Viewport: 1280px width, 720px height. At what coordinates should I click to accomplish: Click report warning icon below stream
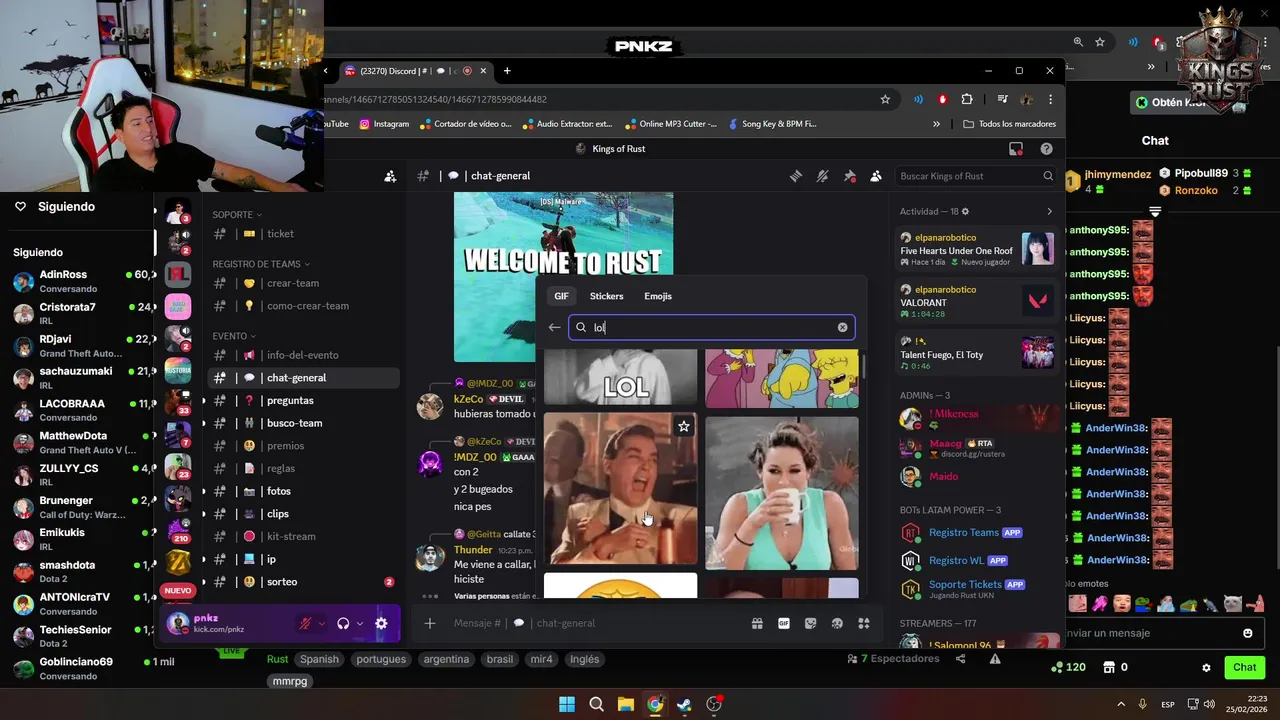995,659
